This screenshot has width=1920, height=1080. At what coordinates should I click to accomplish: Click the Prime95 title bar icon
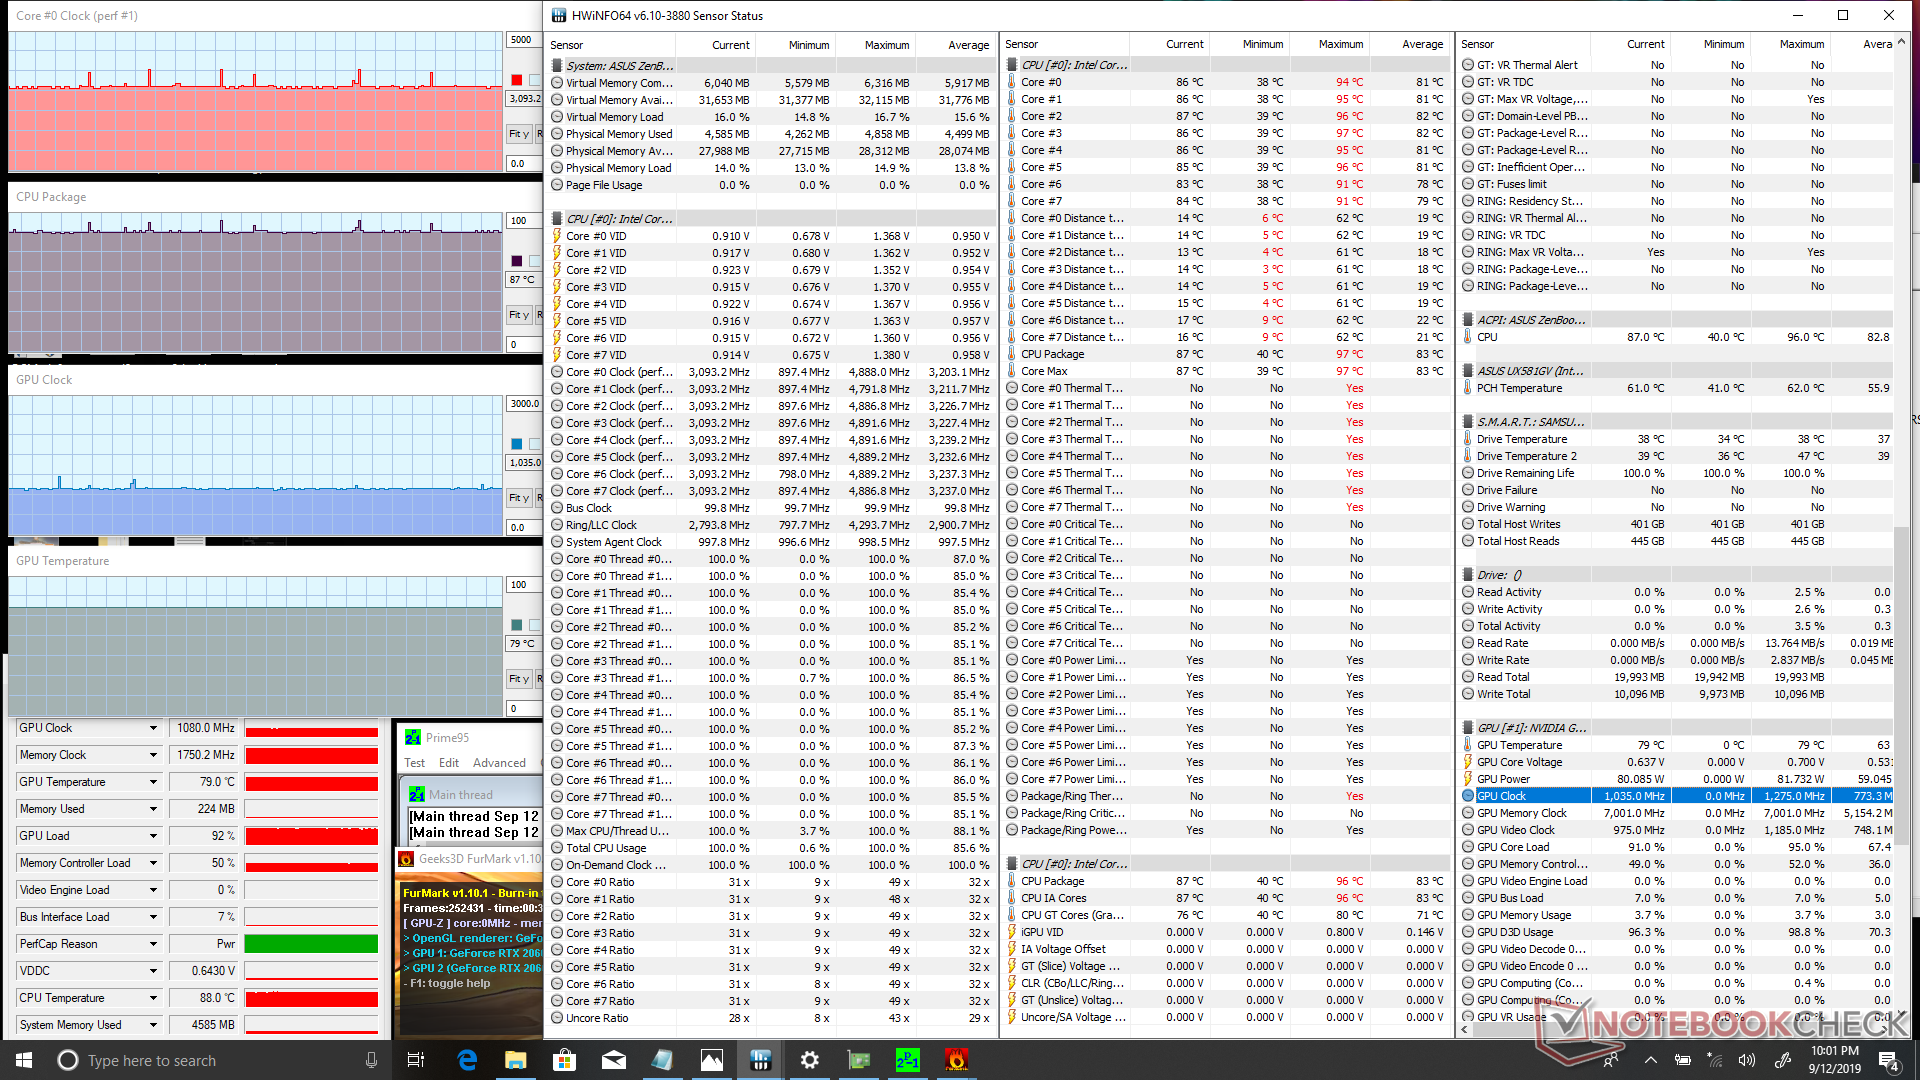coord(413,737)
